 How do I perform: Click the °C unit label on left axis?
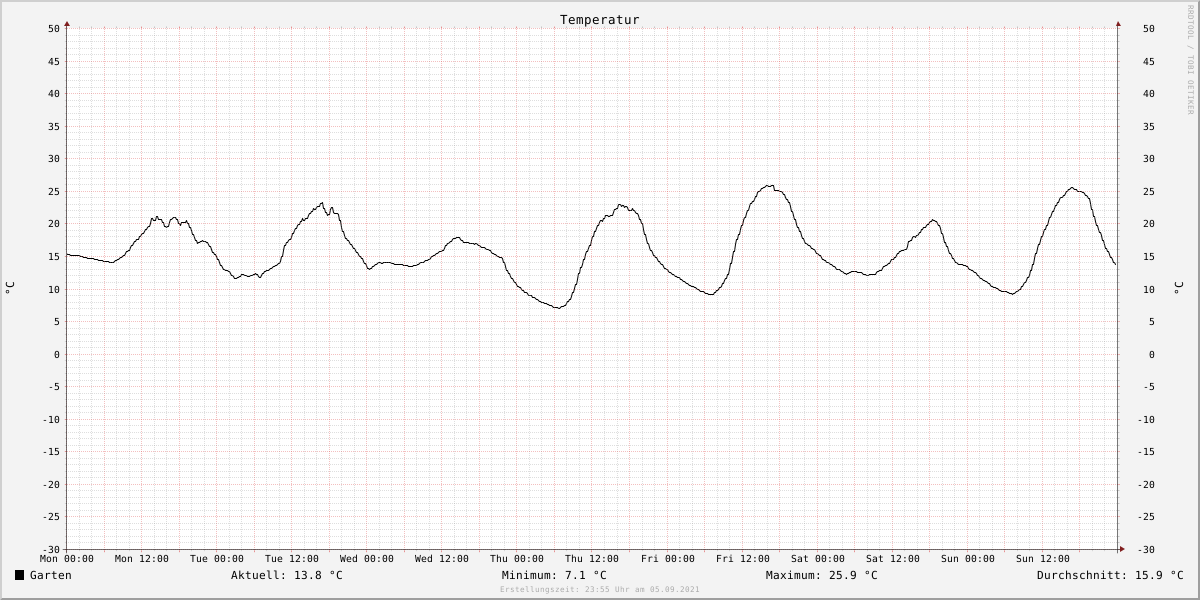[10, 288]
